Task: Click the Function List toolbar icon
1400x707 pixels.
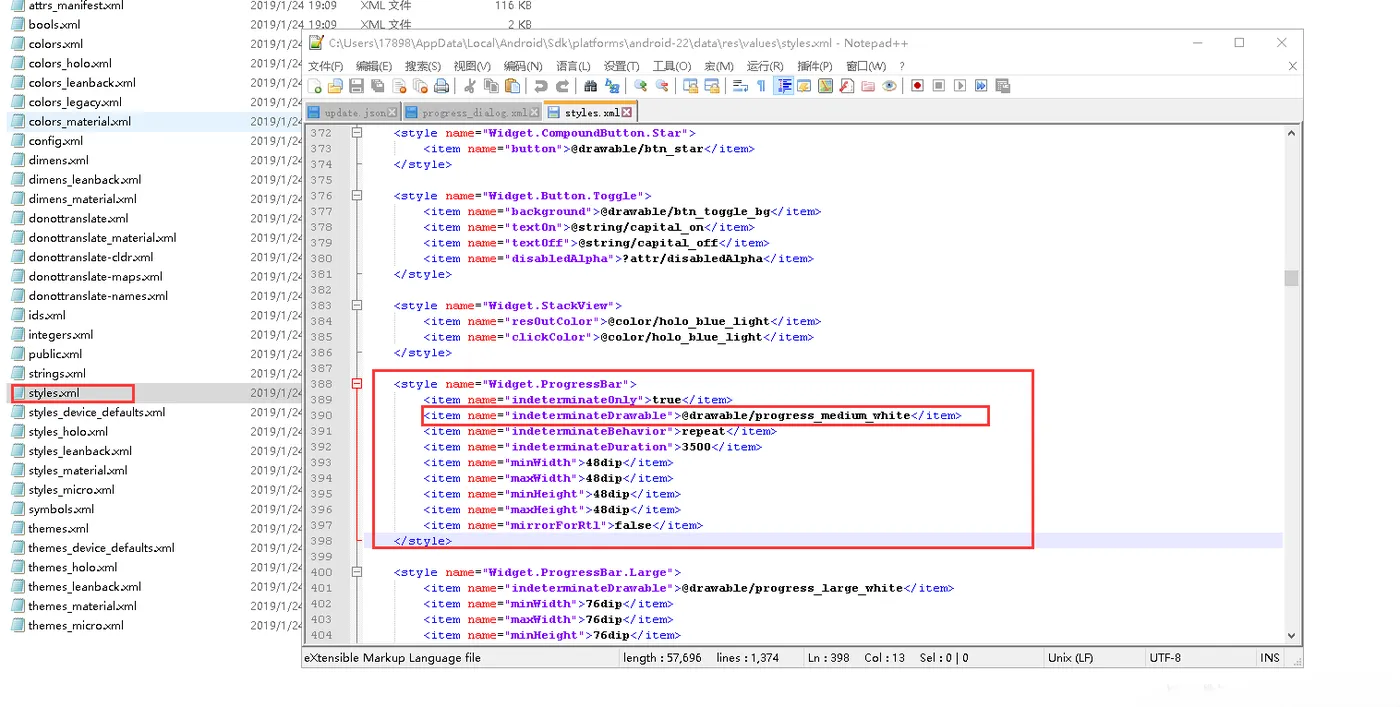Action: click(846, 86)
